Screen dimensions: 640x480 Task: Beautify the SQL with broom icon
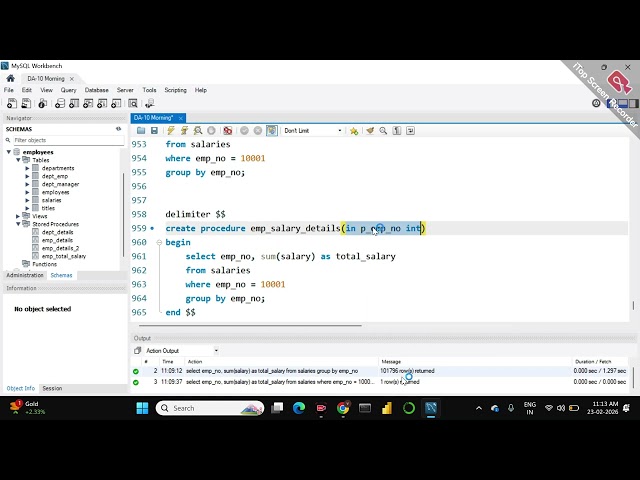tap(370, 131)
